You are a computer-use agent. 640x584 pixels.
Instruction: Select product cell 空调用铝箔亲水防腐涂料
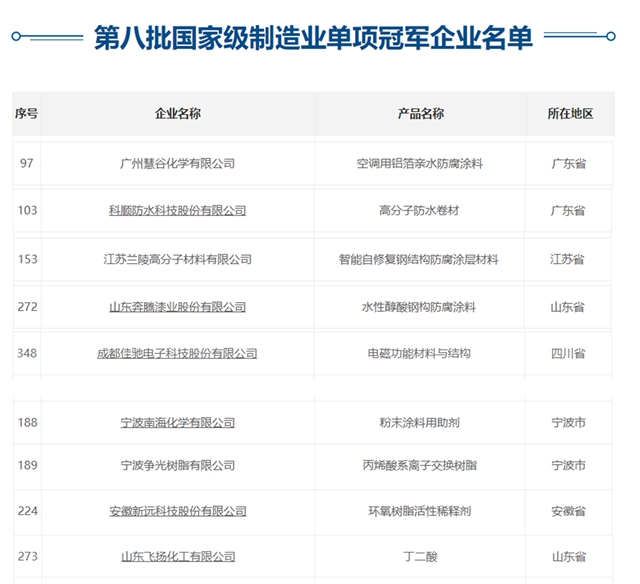[x=420, y=164]
